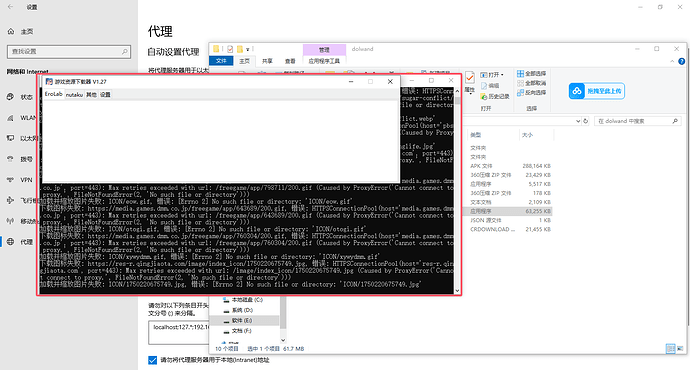Click 全部取消 deselect all button
Viewport: 690px width, 370px height.
532,83
